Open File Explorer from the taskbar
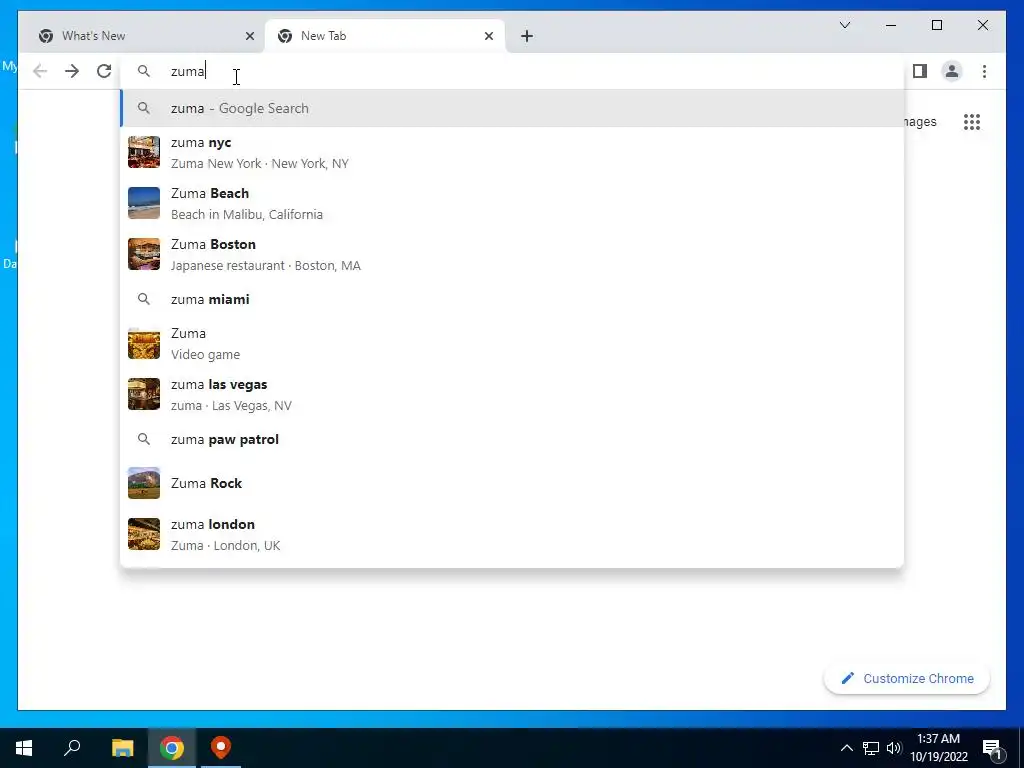The image size is (1024, 768). point(122,748)
